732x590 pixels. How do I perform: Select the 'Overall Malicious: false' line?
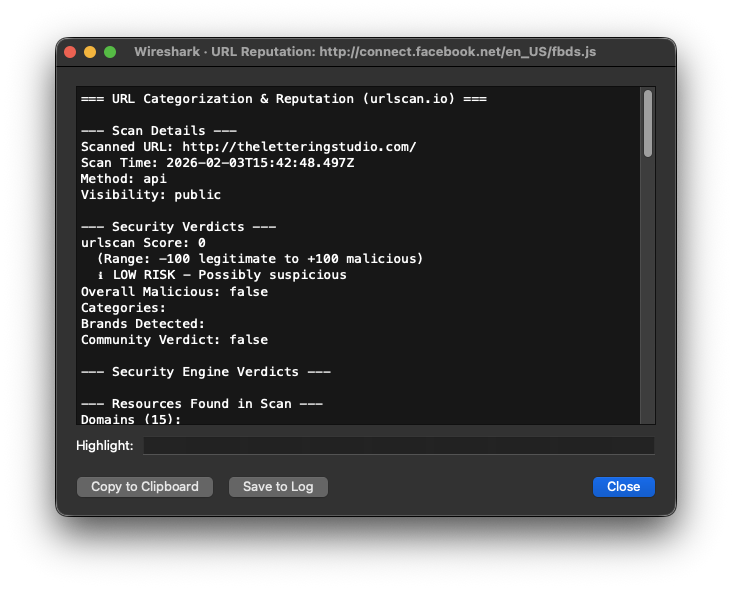tap(175, 292)
